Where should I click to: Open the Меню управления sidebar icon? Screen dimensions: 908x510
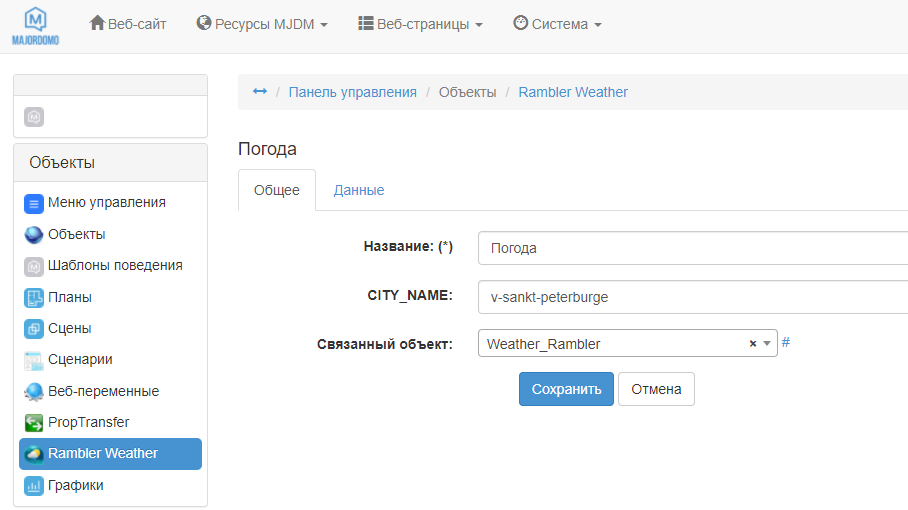[34, 203]
